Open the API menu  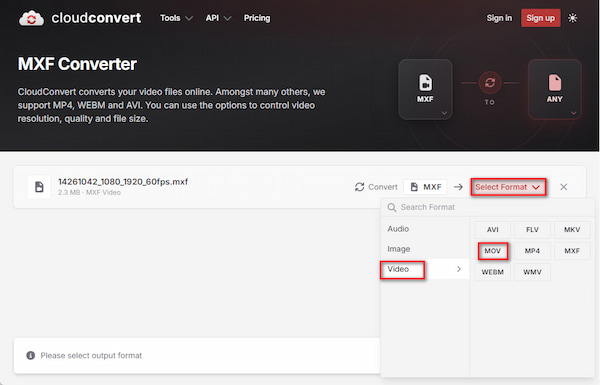(218, 18)
